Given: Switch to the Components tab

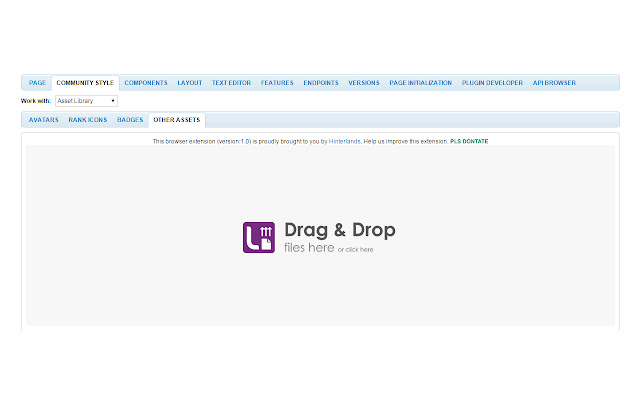Looking at the screenshot, I should pos(146,83).
